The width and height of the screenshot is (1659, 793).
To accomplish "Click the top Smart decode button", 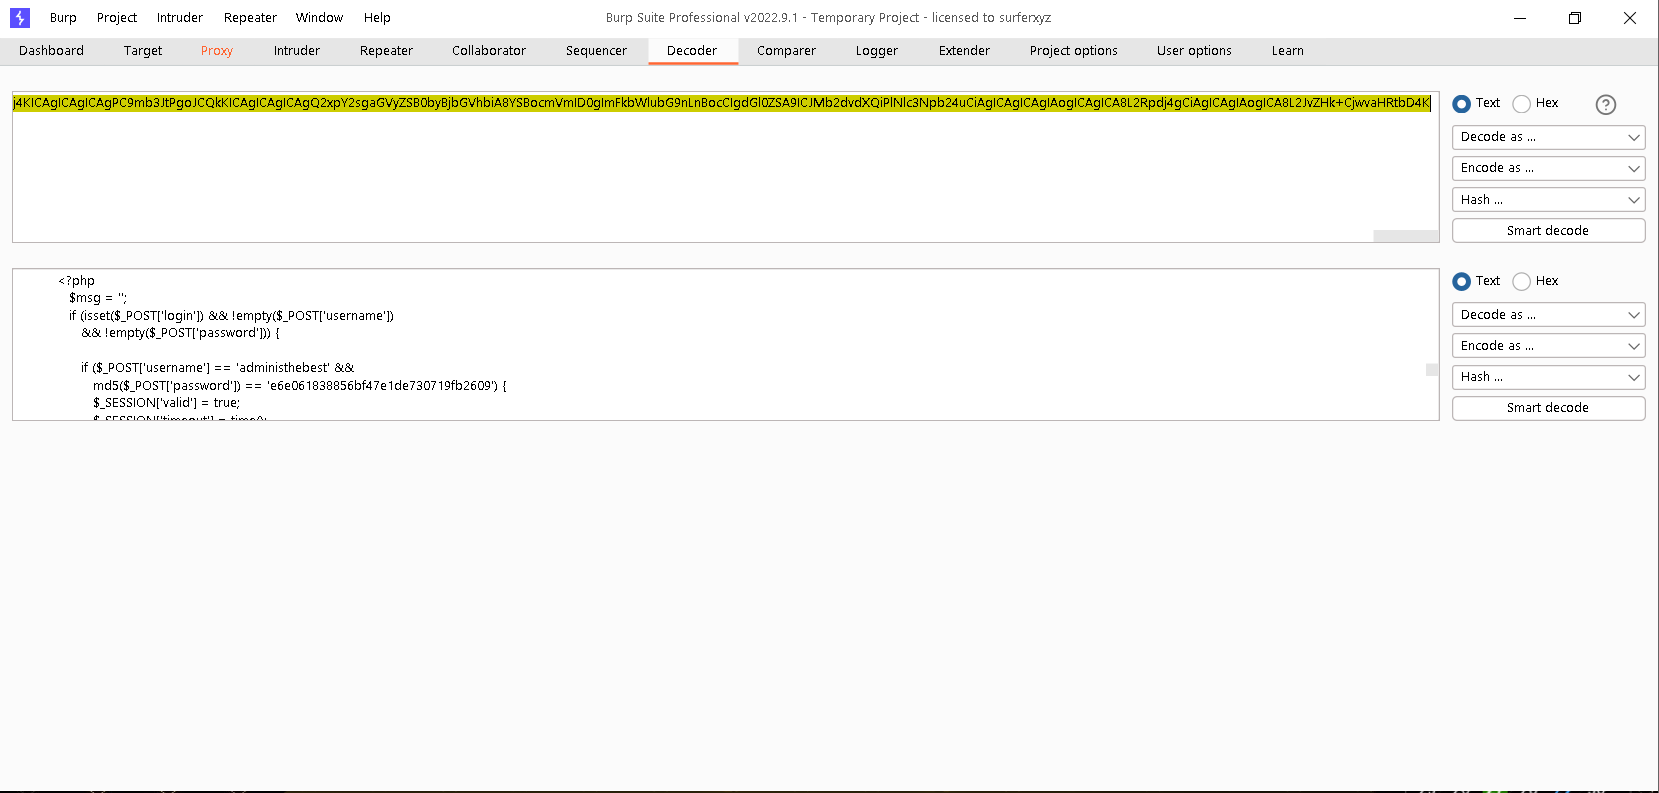I will point(1548,231).
